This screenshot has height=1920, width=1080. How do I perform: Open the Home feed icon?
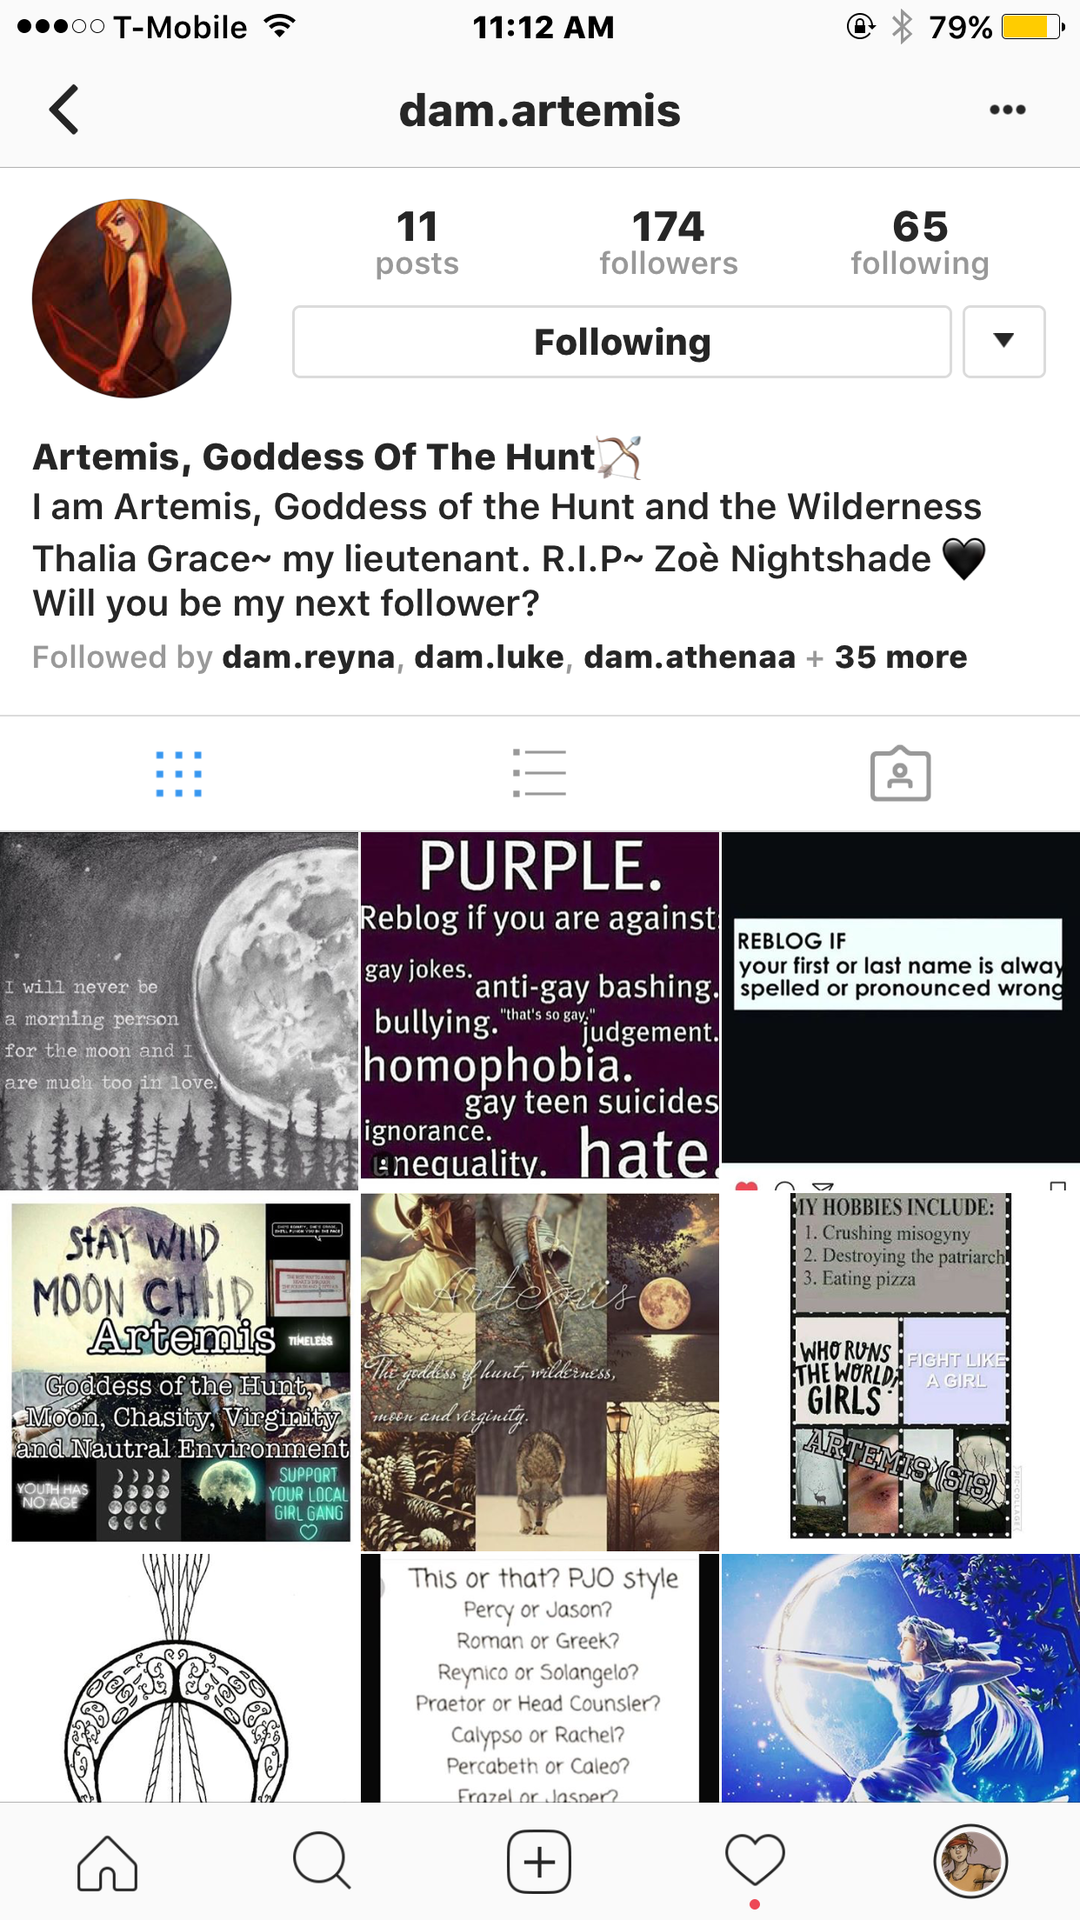pos(107,1862)
